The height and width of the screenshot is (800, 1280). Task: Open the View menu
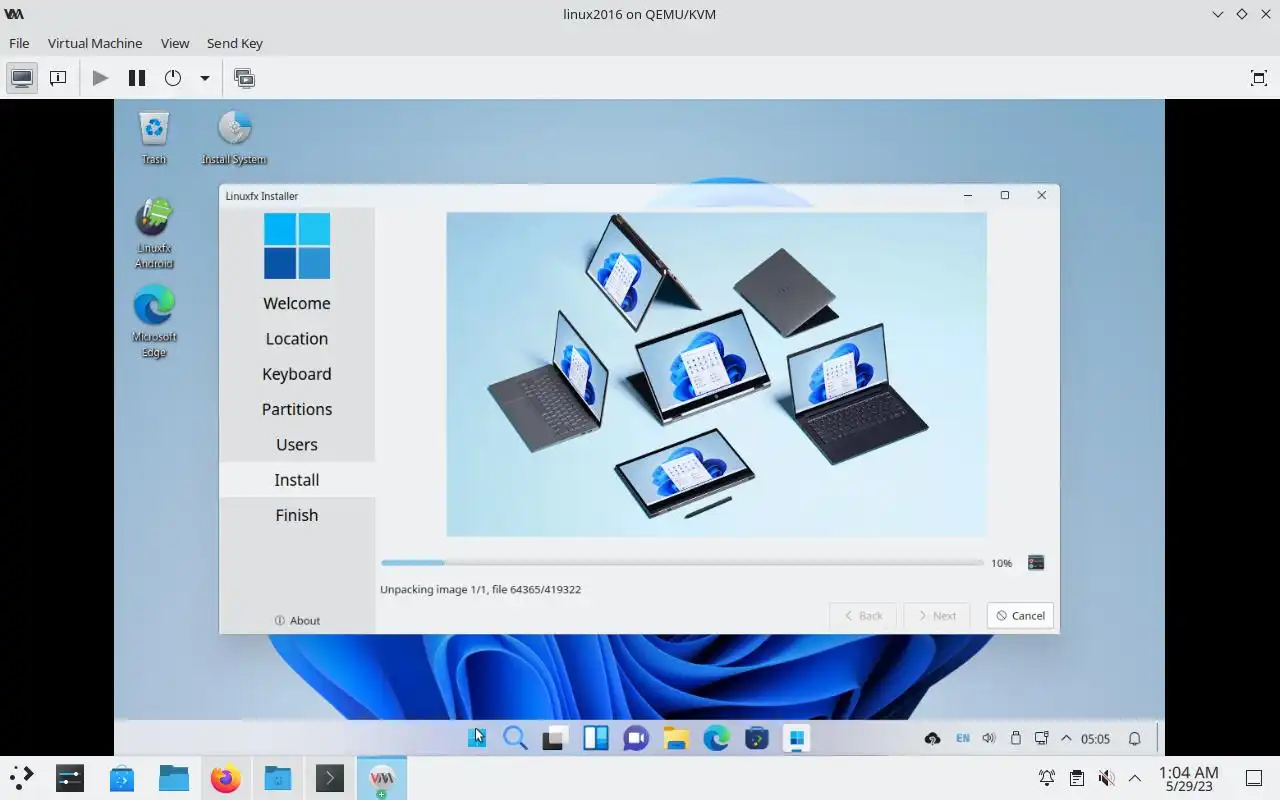pyautogui.click(x=175, y=43)
